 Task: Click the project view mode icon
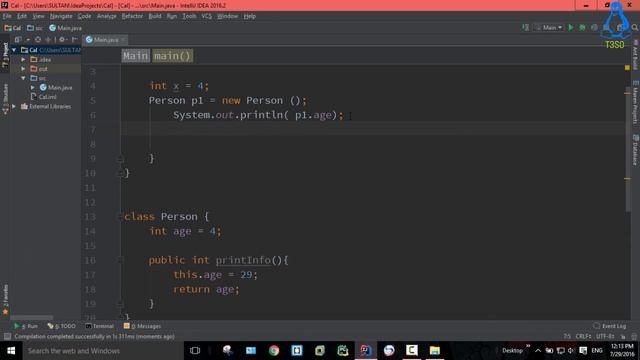click(x=18, y=40)
